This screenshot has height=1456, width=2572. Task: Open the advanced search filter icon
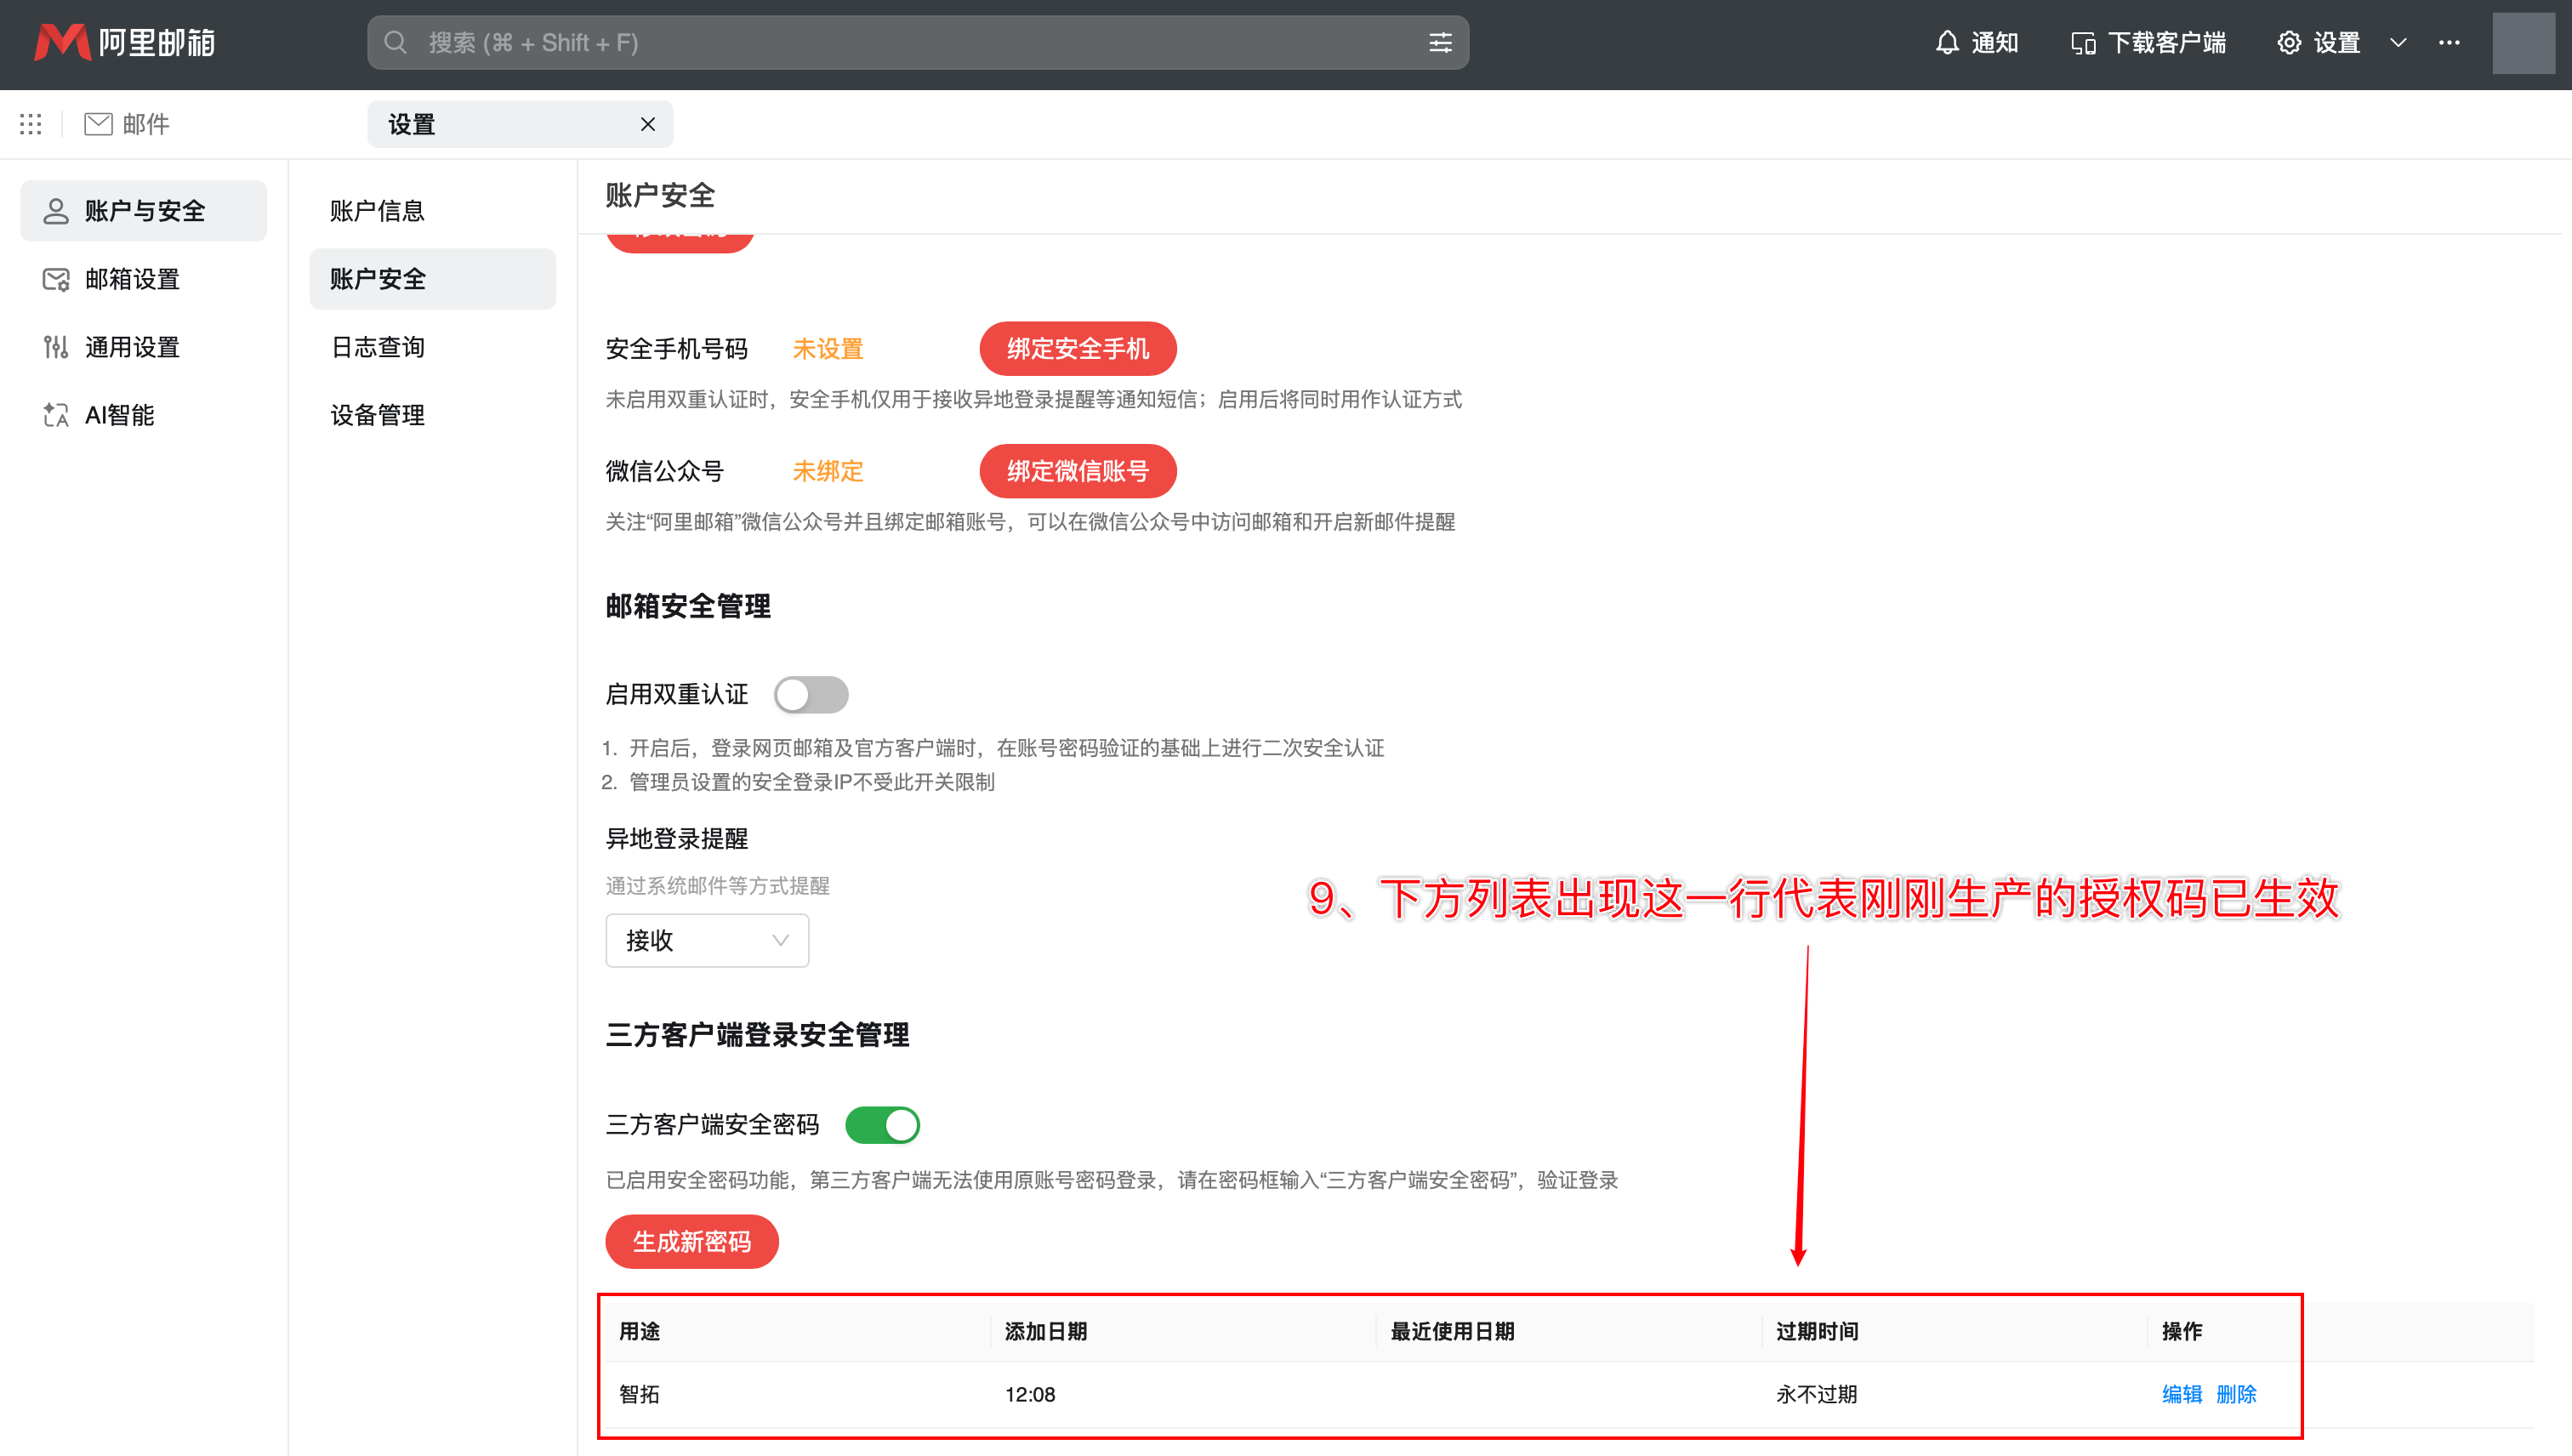1440,42
